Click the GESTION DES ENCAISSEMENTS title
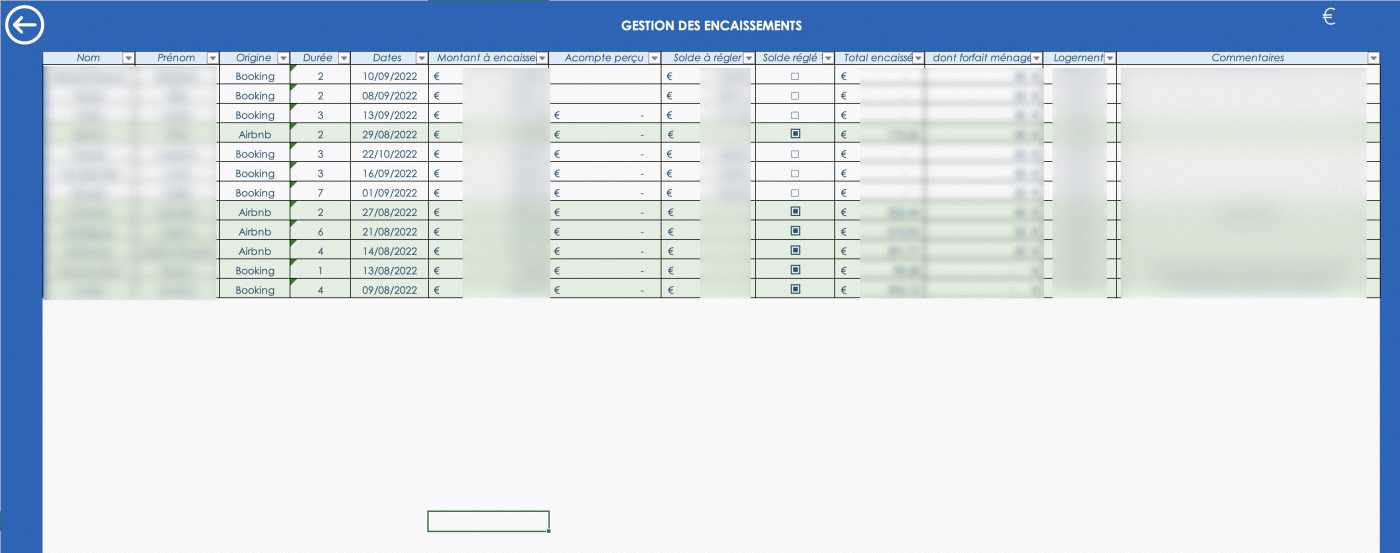The height and width of the screenshot is (553, 1400). point(711,26)
